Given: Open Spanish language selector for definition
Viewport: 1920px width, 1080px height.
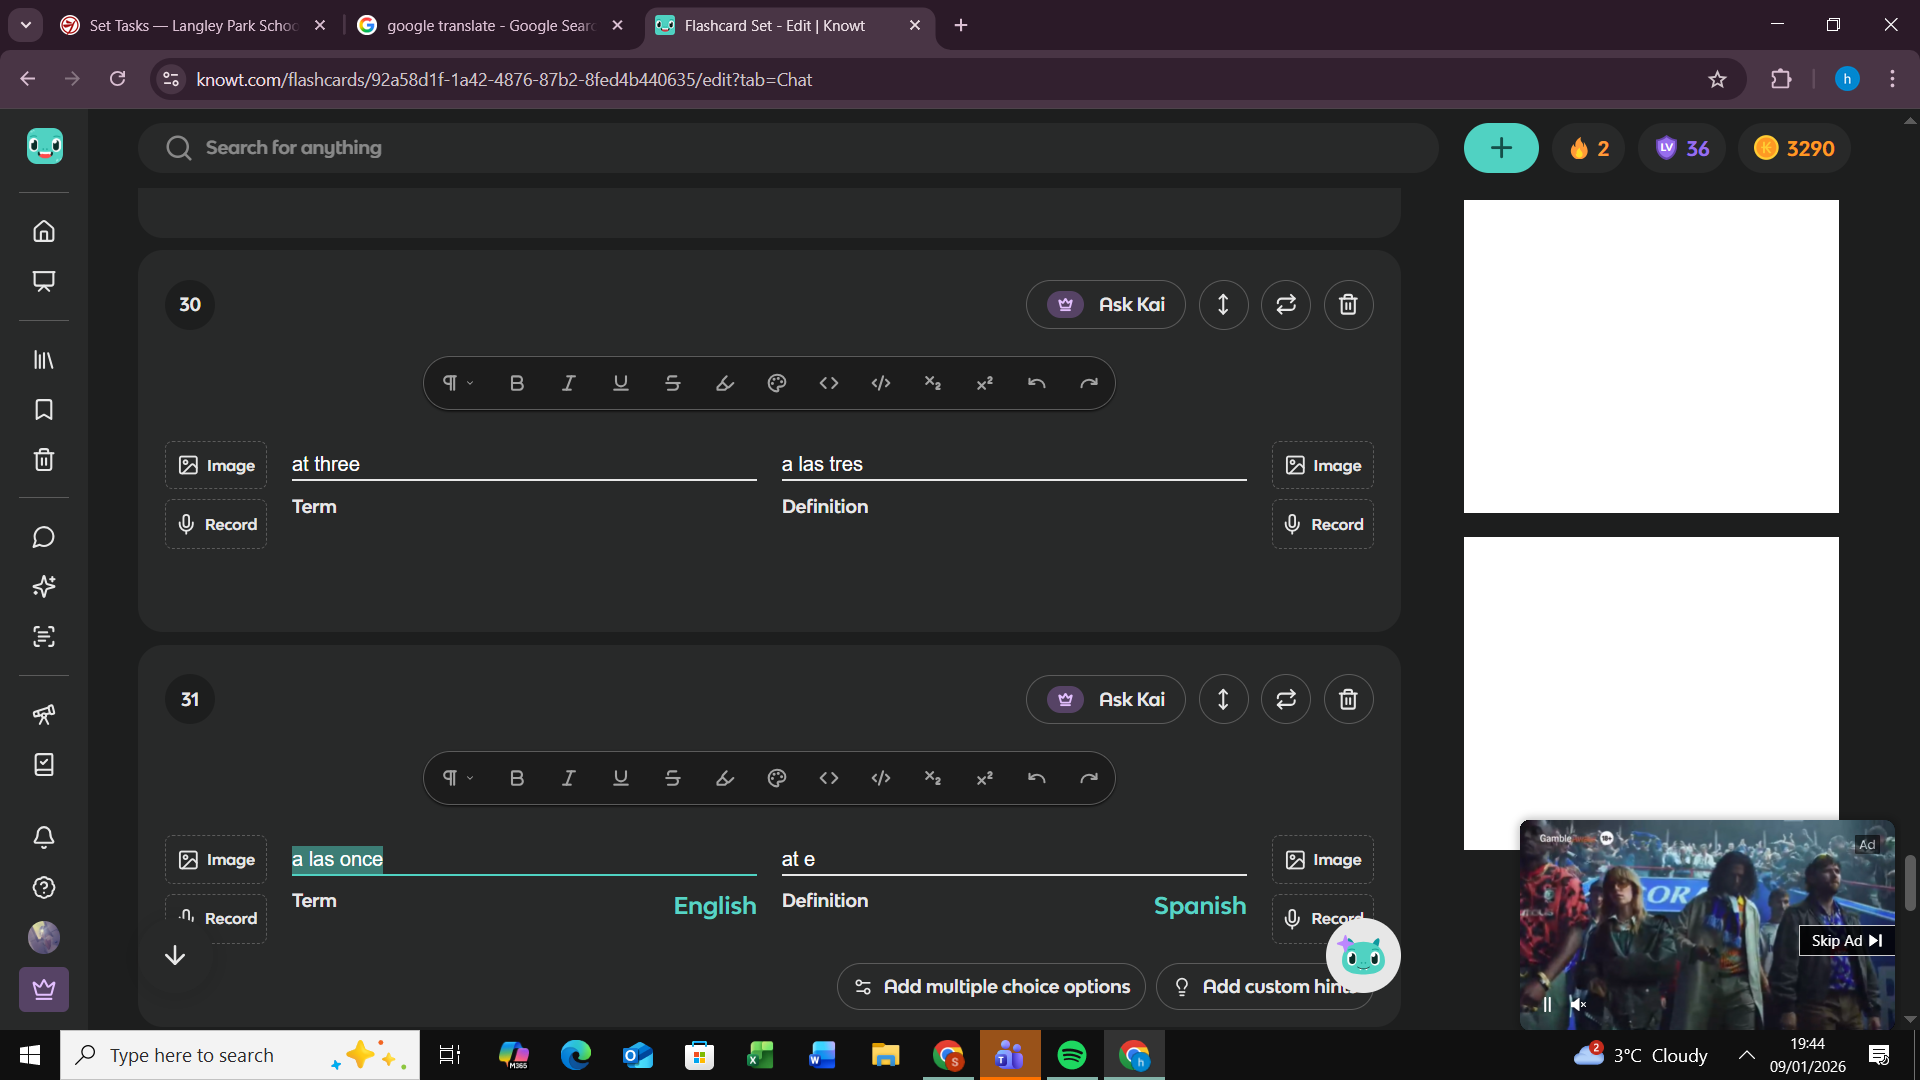Looking at the screenshot, I should click(x=1199, y=906).
